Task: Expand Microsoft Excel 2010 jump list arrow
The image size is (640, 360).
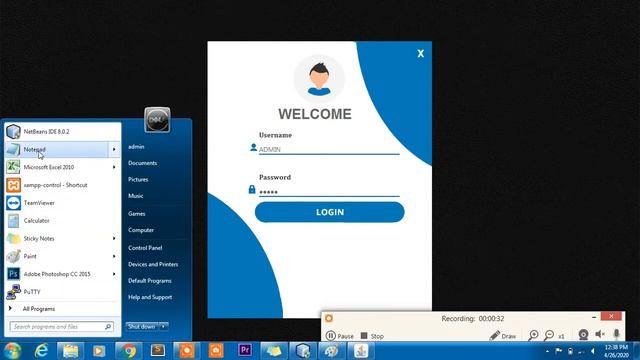Action: tap(114, 167)
